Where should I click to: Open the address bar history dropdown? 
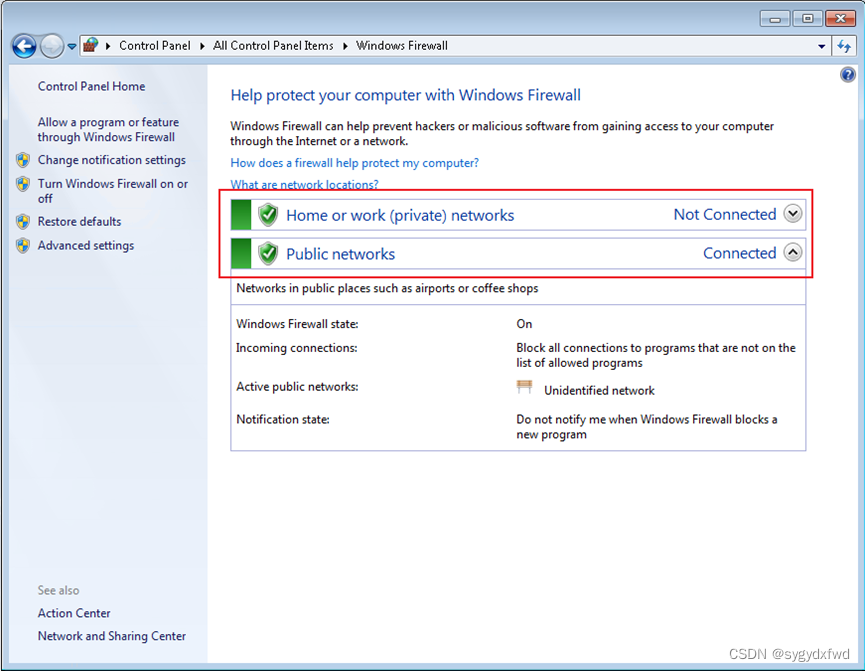click(x=821, y=46)
